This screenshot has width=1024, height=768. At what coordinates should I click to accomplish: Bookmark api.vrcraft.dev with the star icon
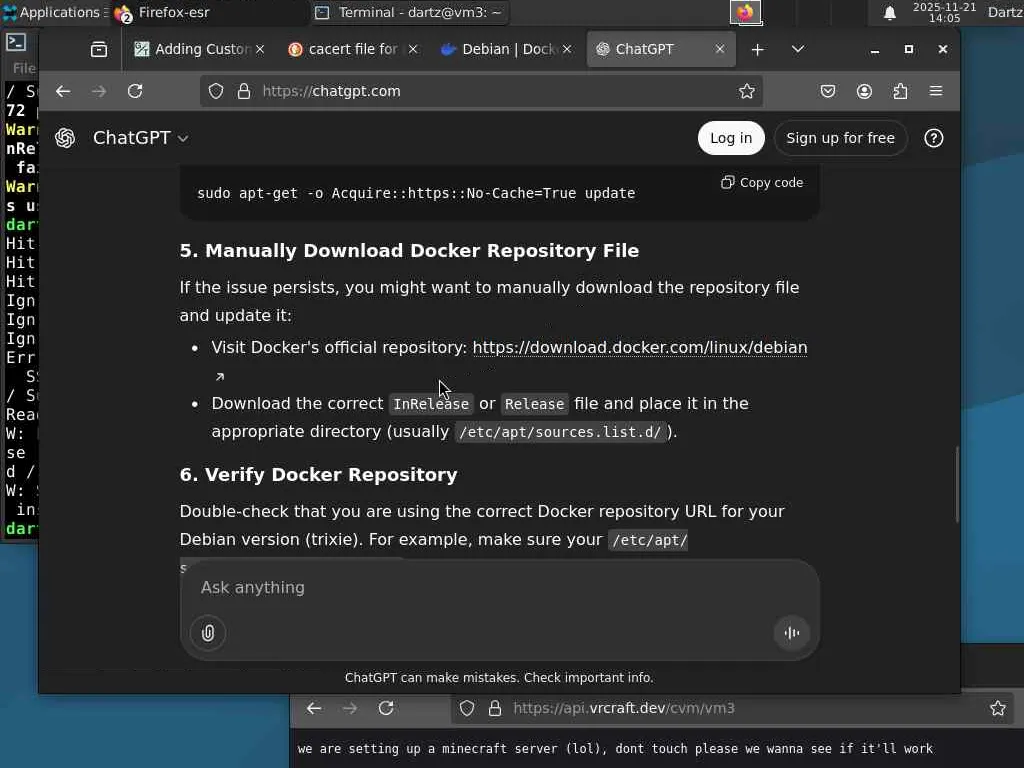click(x=997, y=708)
